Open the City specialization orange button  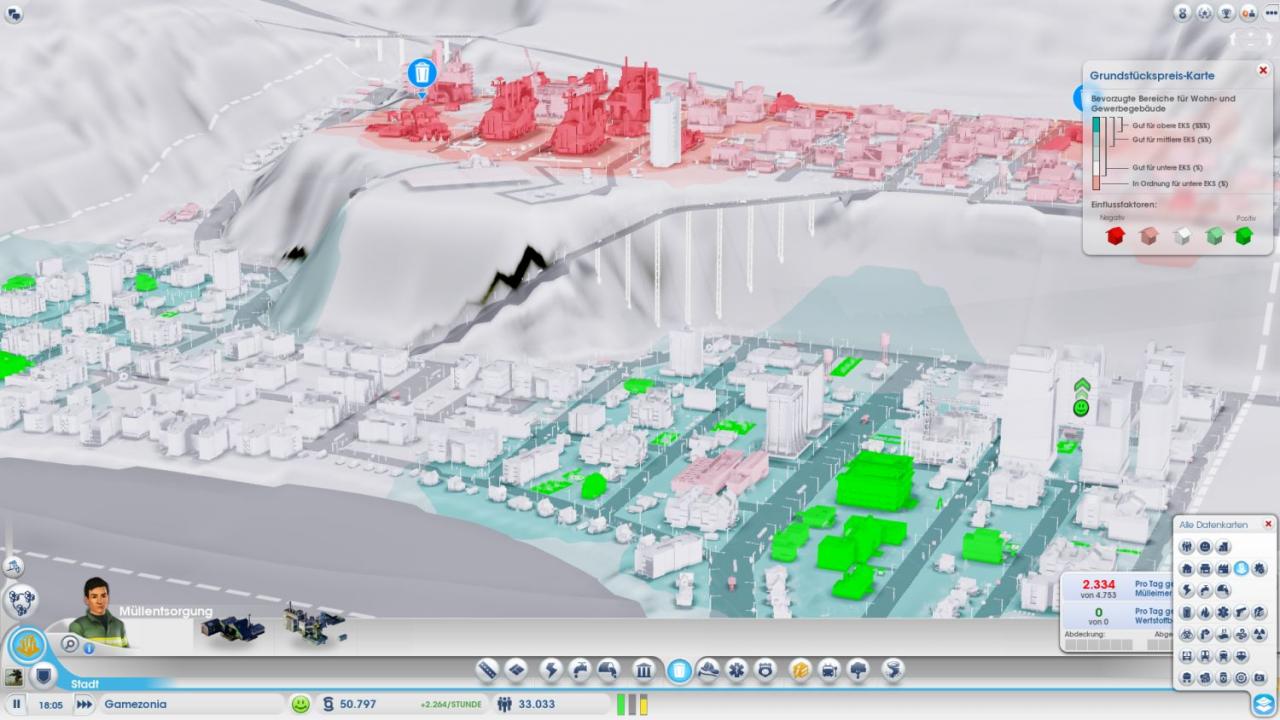pyautogui.click(x=28, y=645)
